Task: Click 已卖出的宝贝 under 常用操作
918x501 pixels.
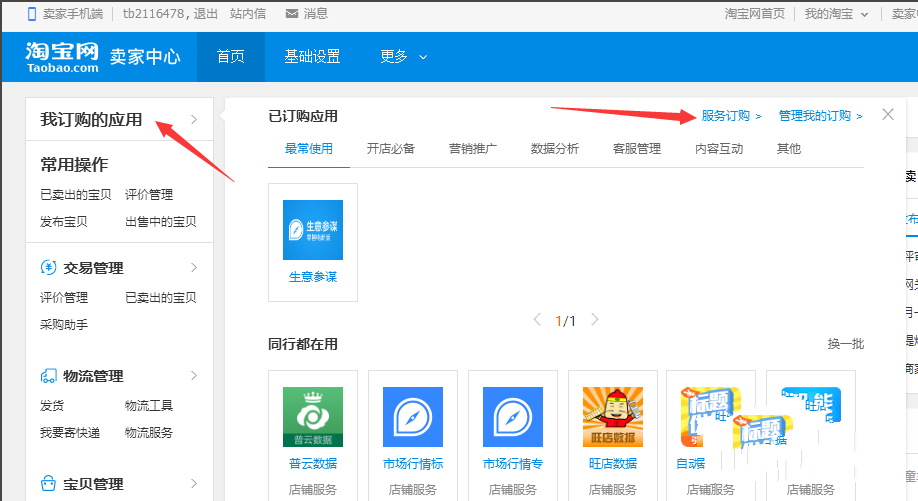Action: coord(76,194)
